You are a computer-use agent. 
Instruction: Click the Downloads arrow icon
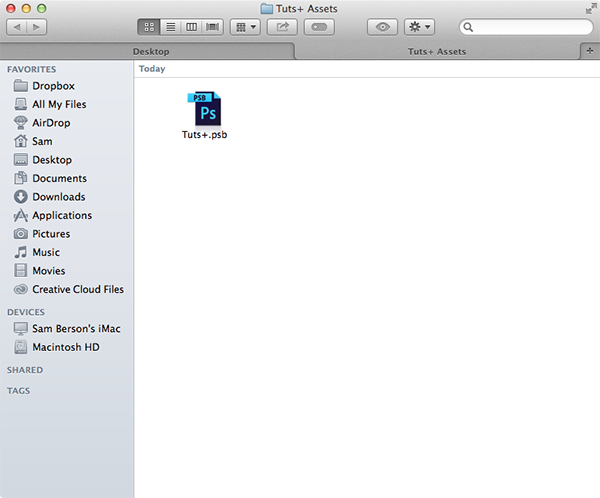(x=21, y=197)
